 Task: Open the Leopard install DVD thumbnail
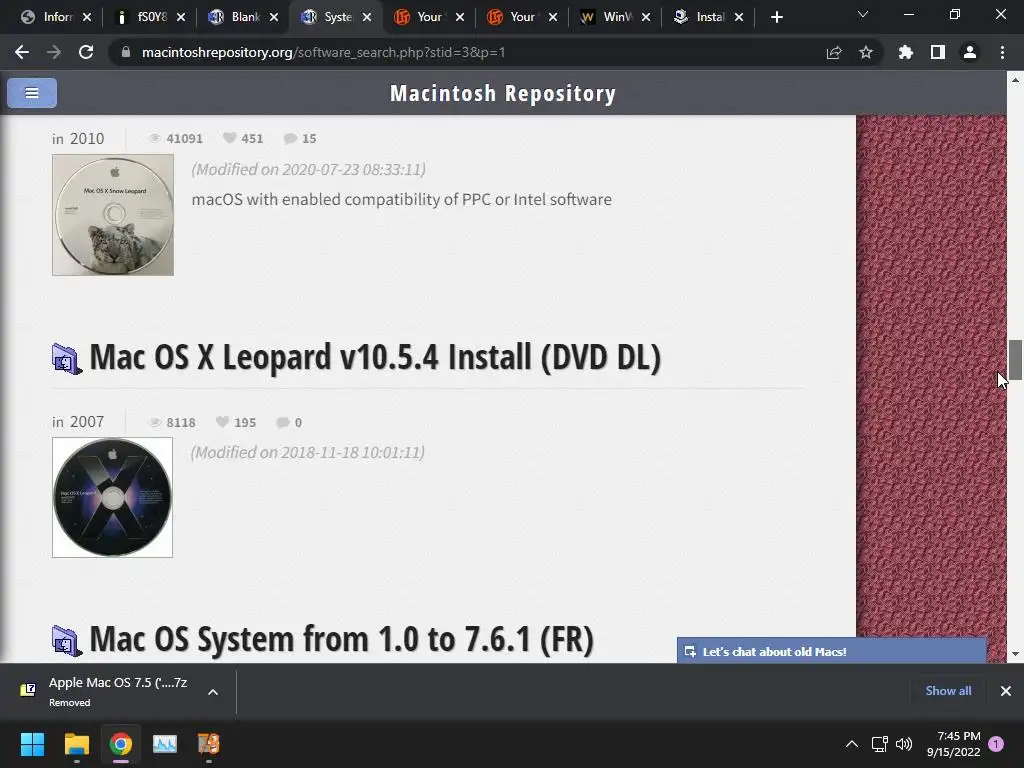112,498
